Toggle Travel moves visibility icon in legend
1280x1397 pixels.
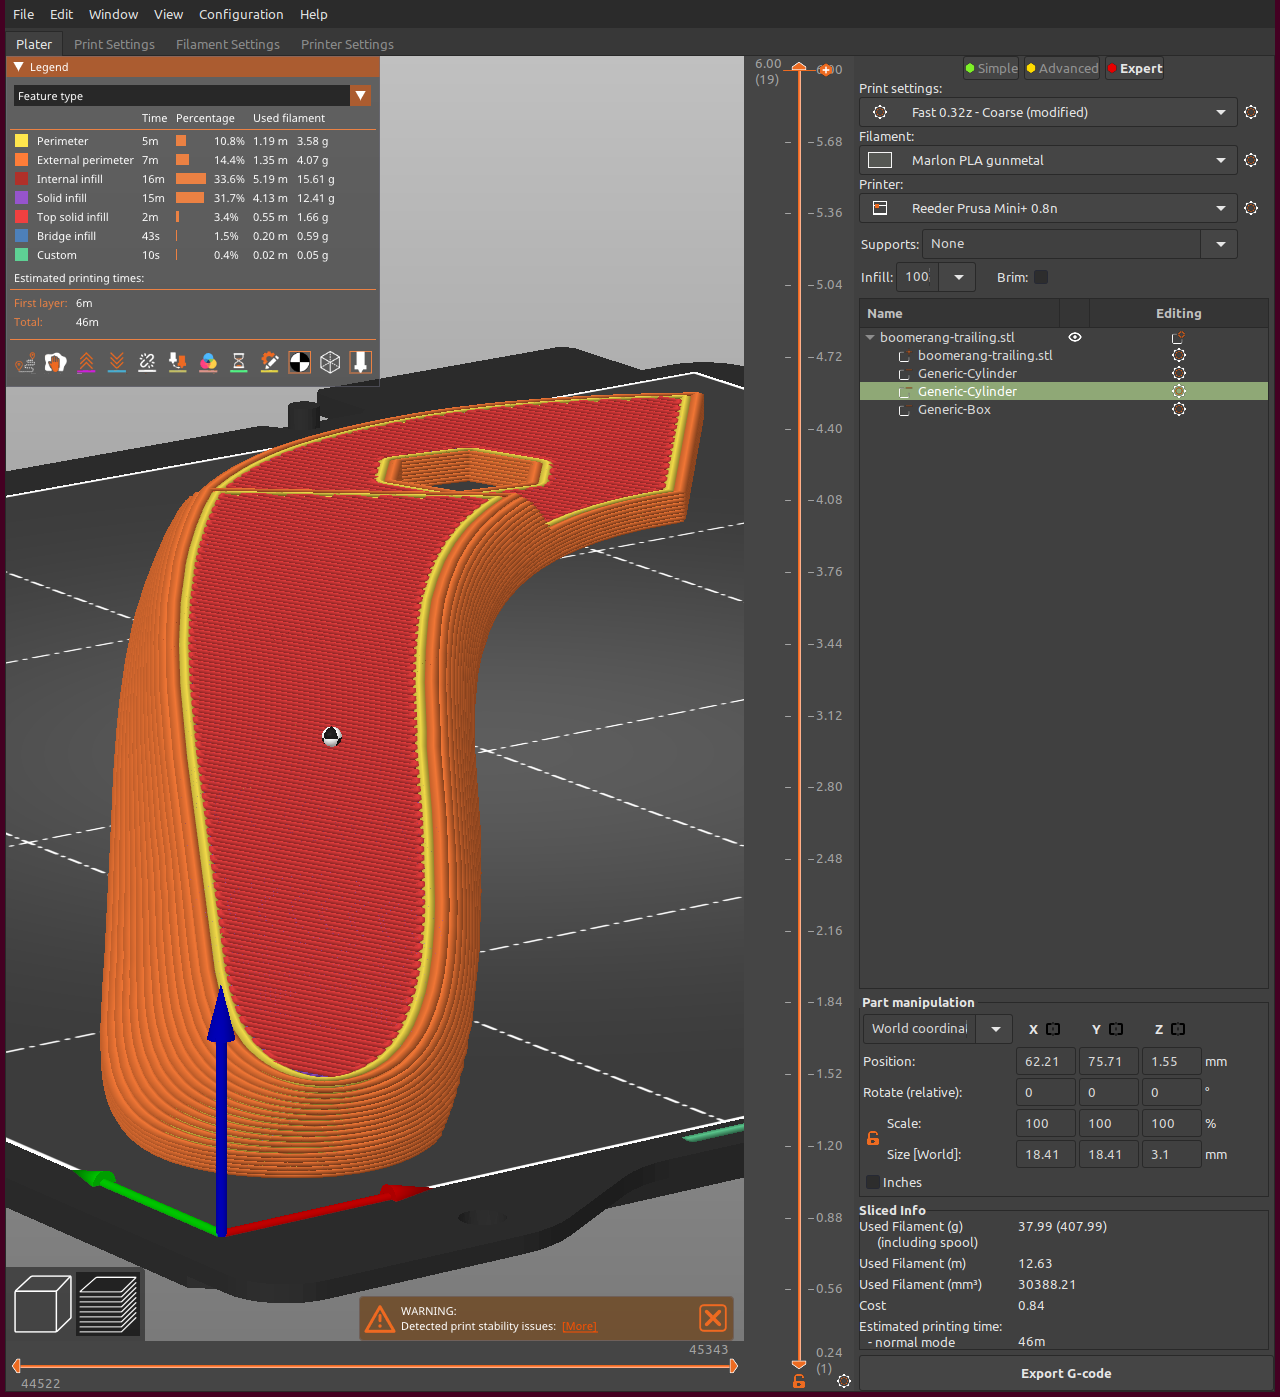(x=25, y=362)
